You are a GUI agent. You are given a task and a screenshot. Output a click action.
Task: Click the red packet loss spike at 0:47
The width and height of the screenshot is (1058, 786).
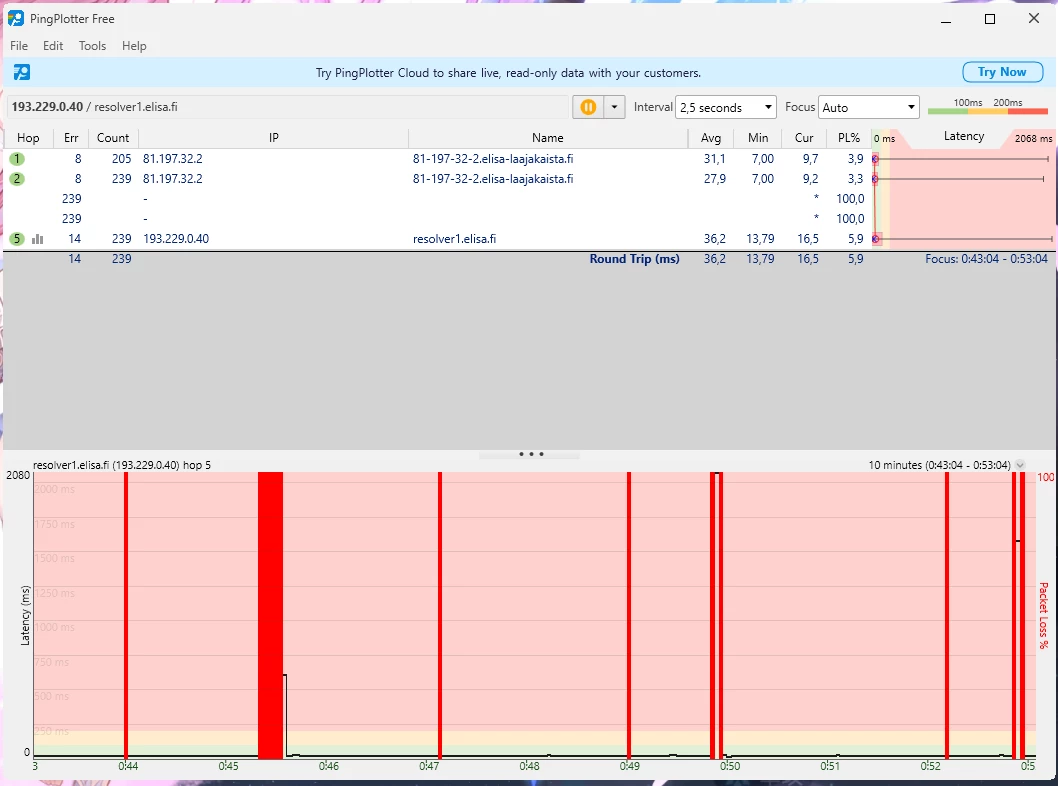[440, 615]
